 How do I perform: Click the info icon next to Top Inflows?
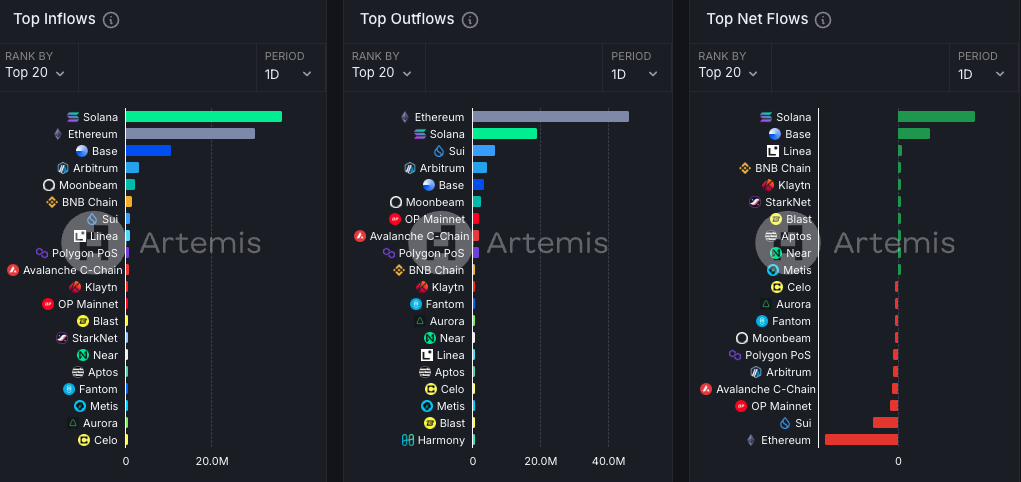111,20
